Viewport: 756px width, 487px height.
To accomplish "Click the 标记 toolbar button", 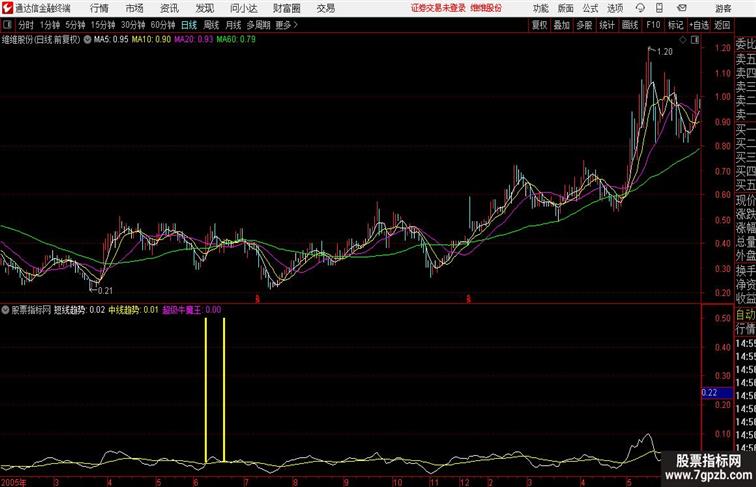I will [x=675, y=25].
